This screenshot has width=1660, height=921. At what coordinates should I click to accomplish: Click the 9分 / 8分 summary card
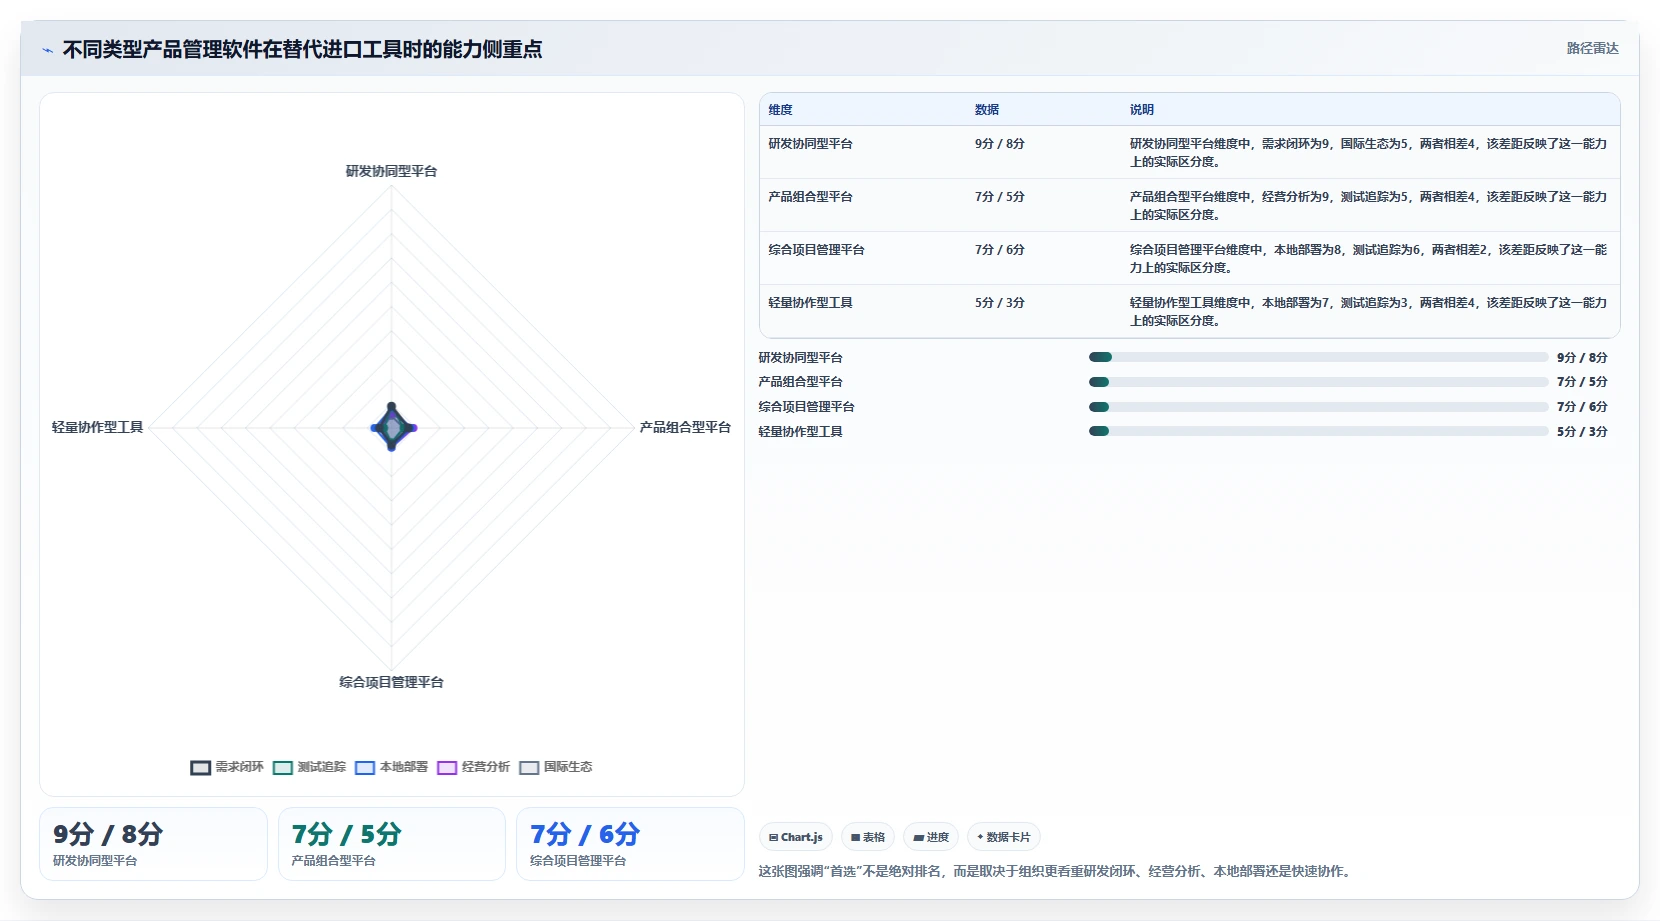153,844
